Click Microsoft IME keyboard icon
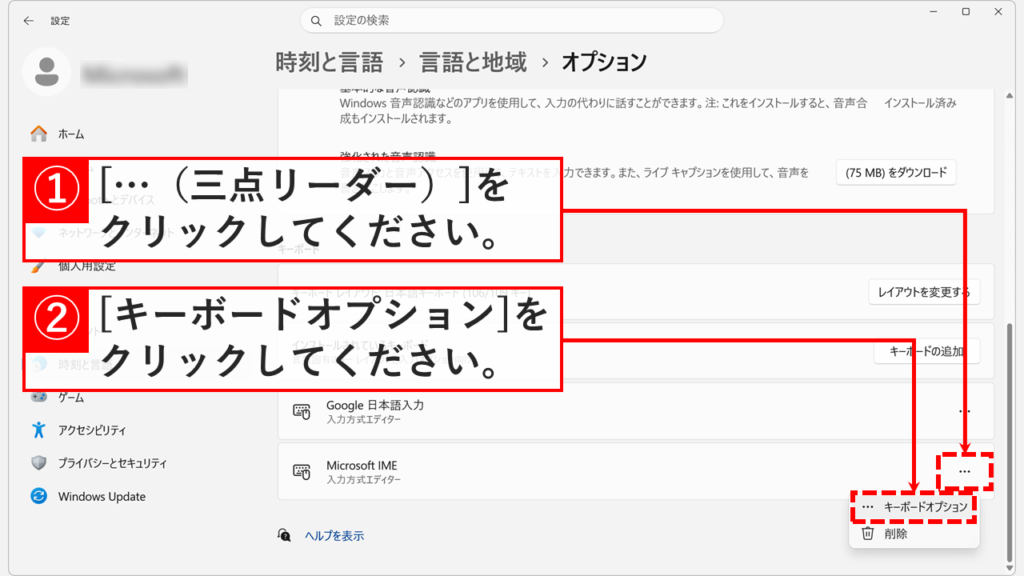1024x576 pixels. [302, 472]
